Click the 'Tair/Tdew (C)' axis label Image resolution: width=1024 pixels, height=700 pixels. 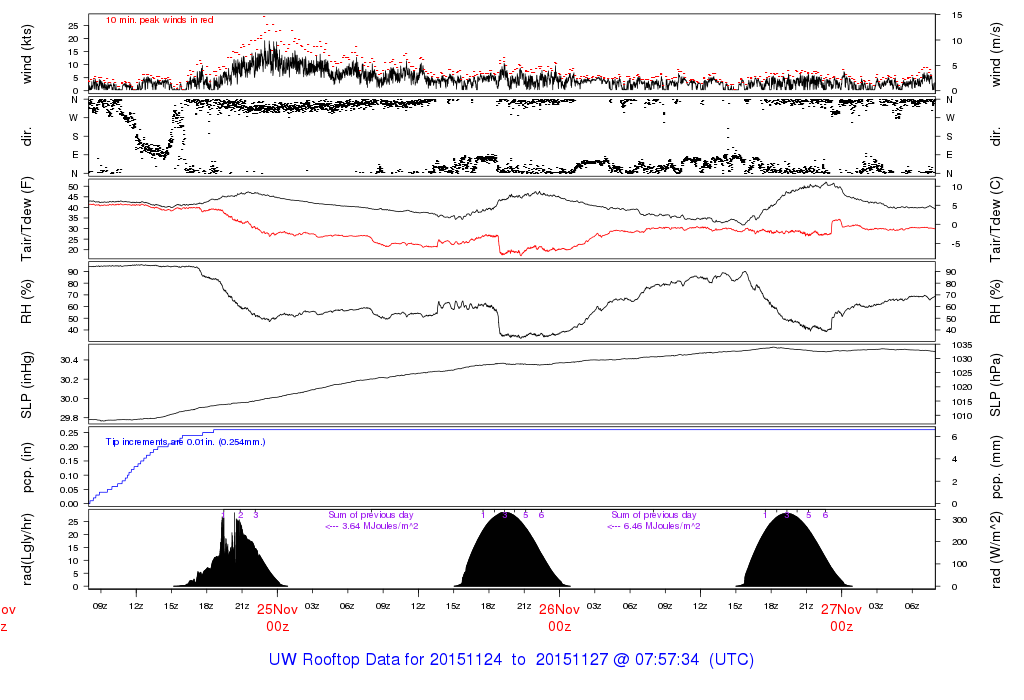[x=995, y=219]
